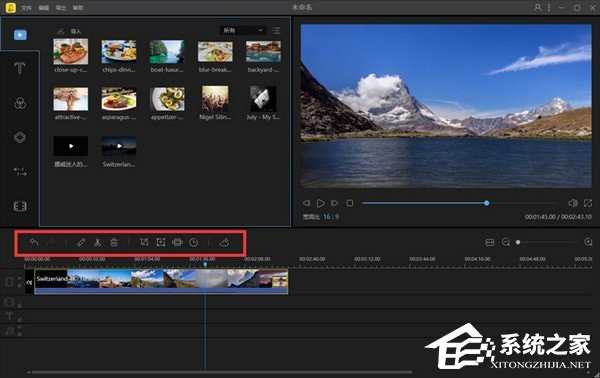Seek using the preview progress slider handle
This screenshot has width=600, height=378.
coord(486,203)
